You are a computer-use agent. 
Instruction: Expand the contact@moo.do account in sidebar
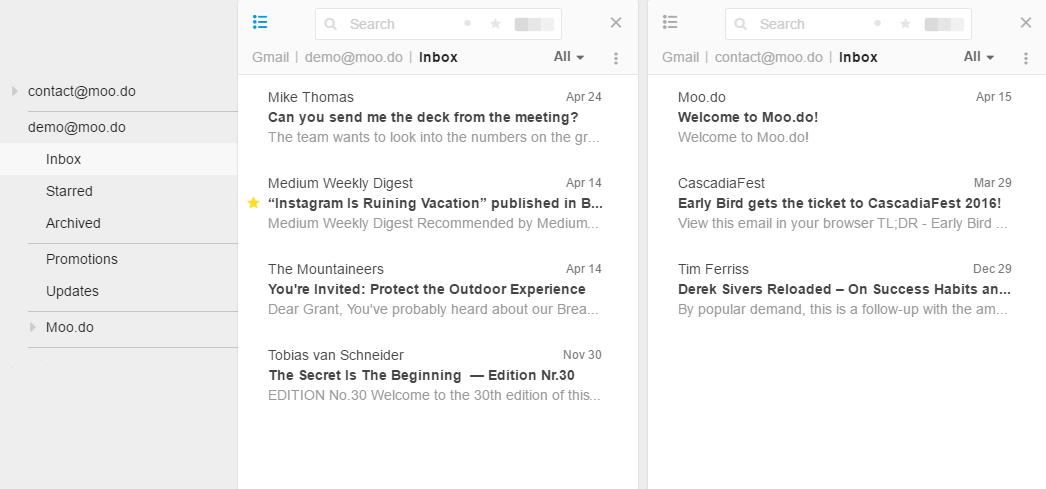[15, 91]
